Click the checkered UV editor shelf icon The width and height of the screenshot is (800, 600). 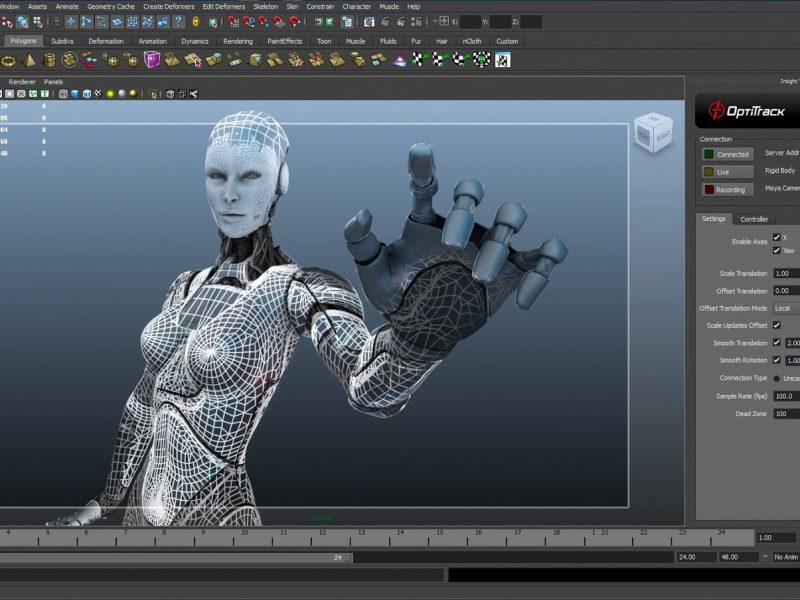pos(503,60)
